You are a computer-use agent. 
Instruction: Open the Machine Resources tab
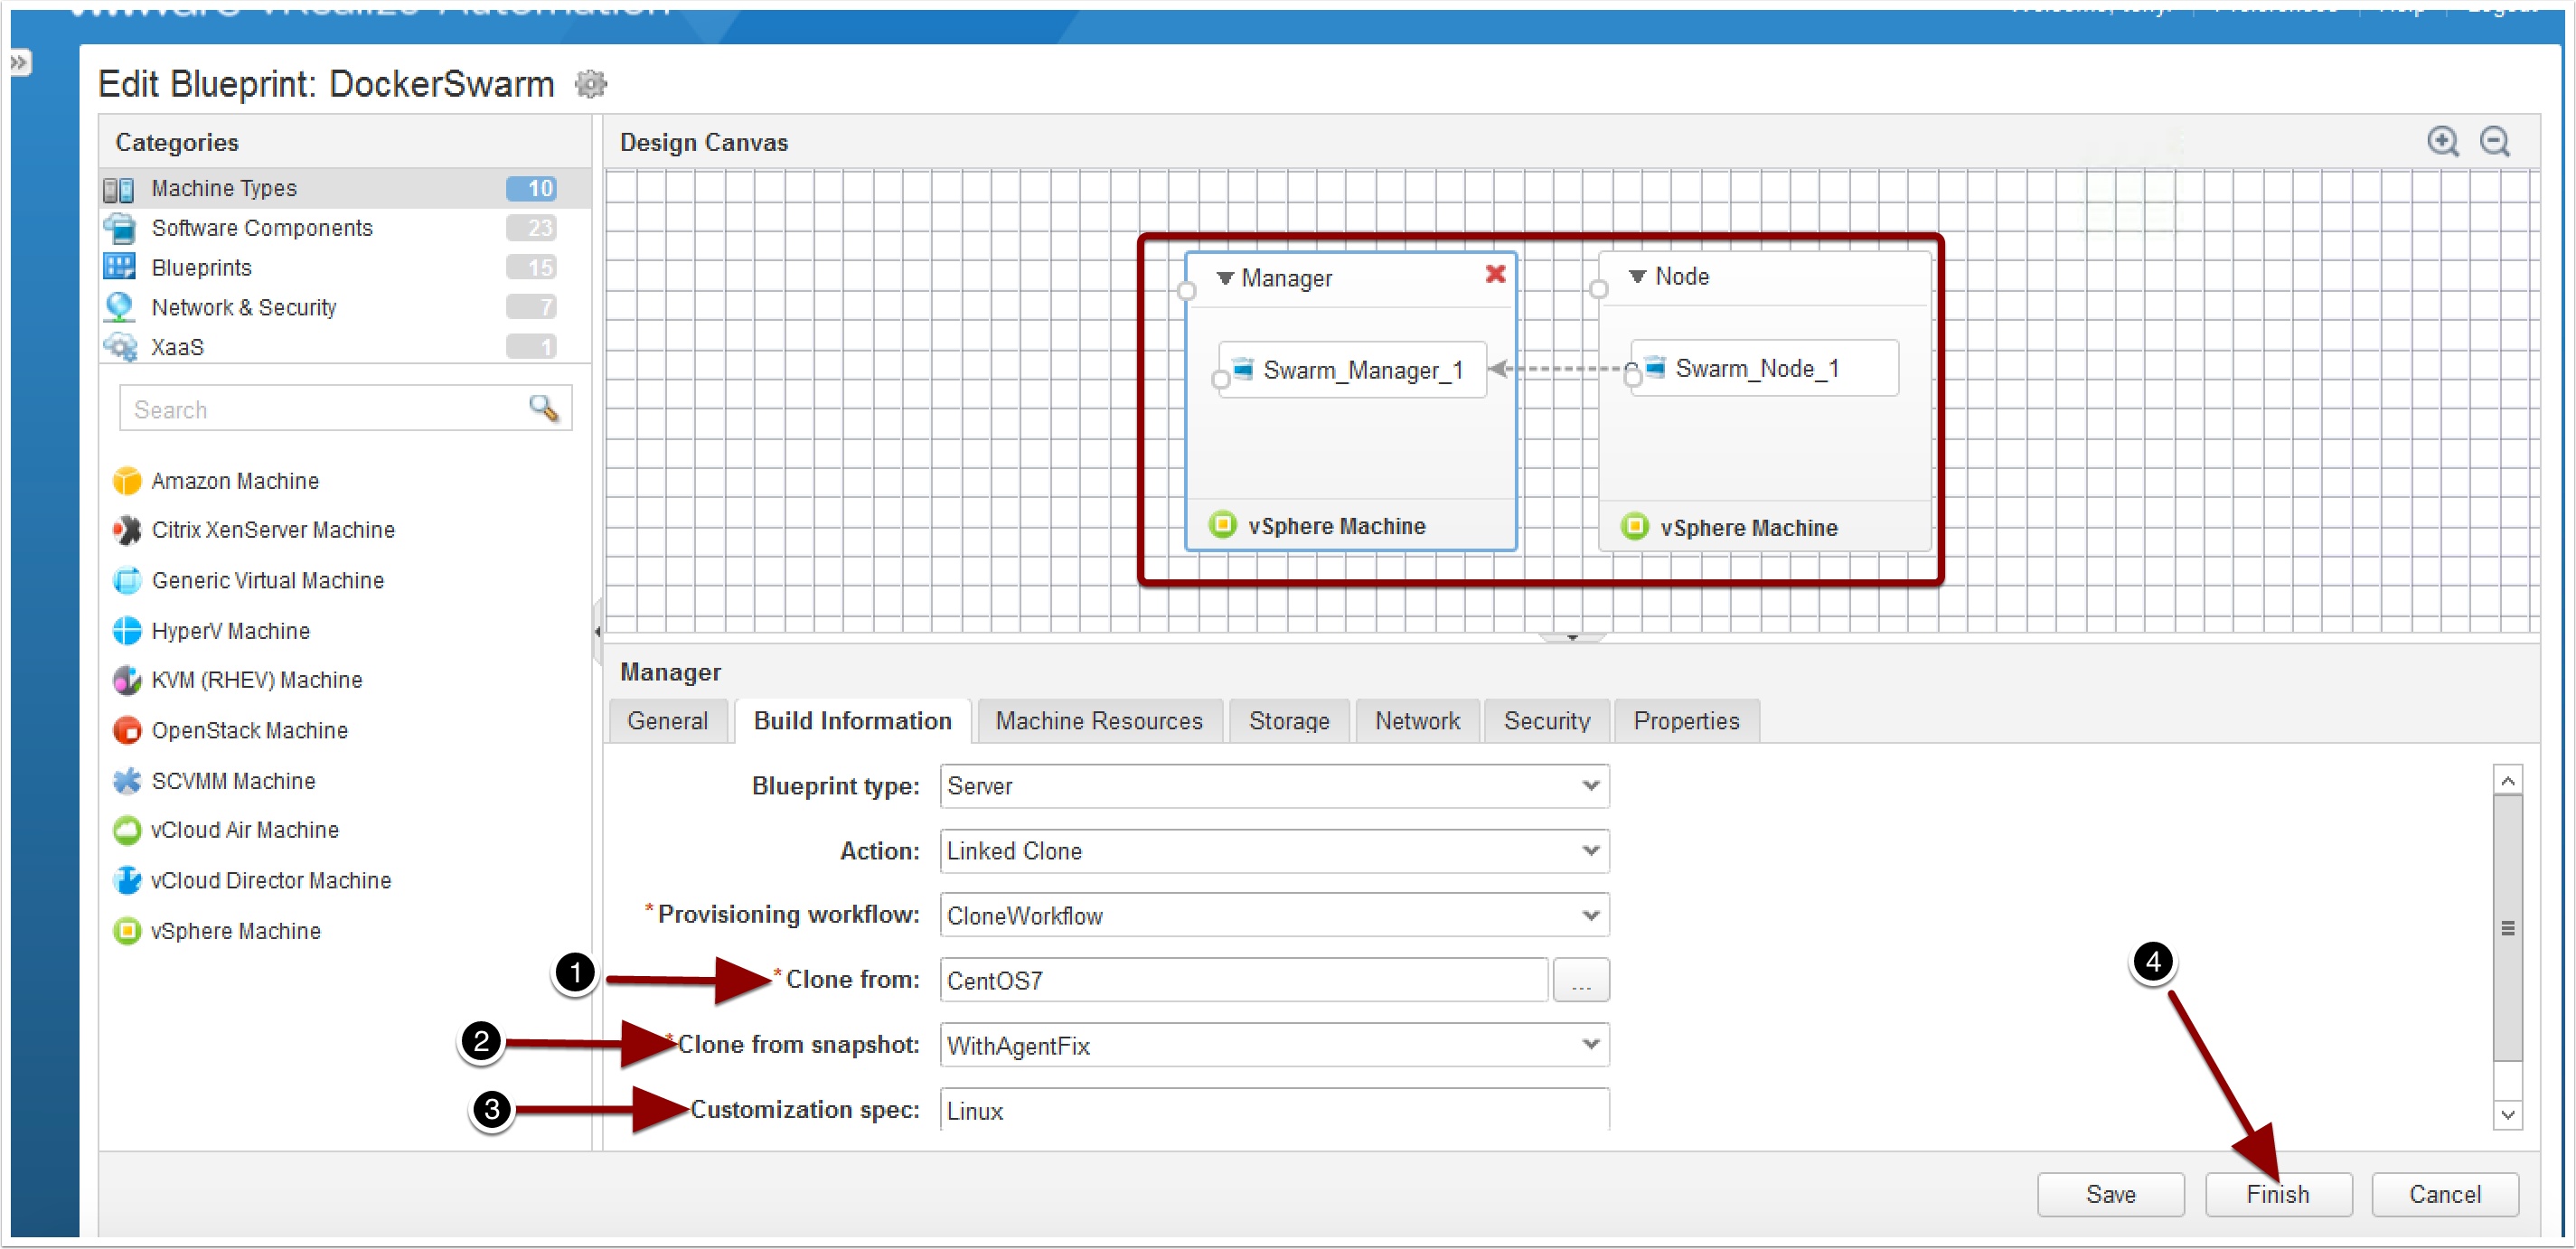pyautogui.click(x=1098, y=721)
